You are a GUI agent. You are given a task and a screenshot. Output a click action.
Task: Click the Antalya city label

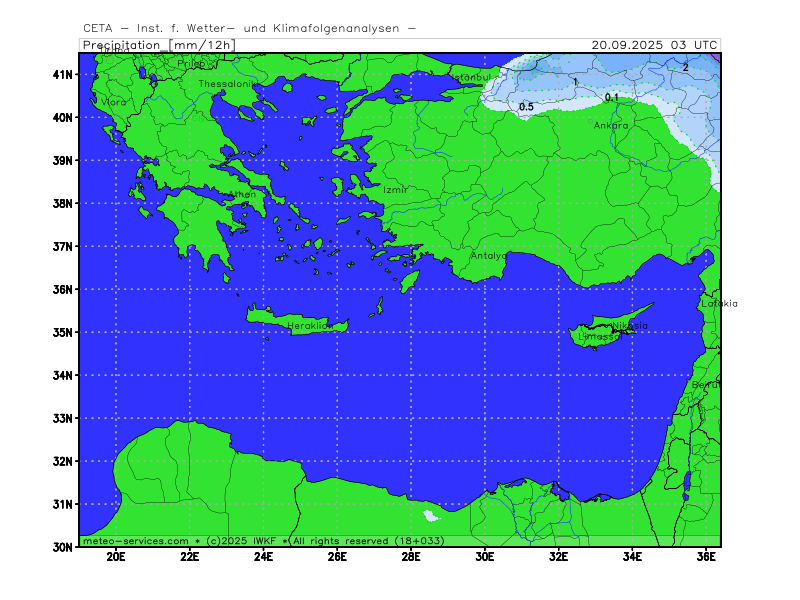pyautogui.click(x=489, y=256)
